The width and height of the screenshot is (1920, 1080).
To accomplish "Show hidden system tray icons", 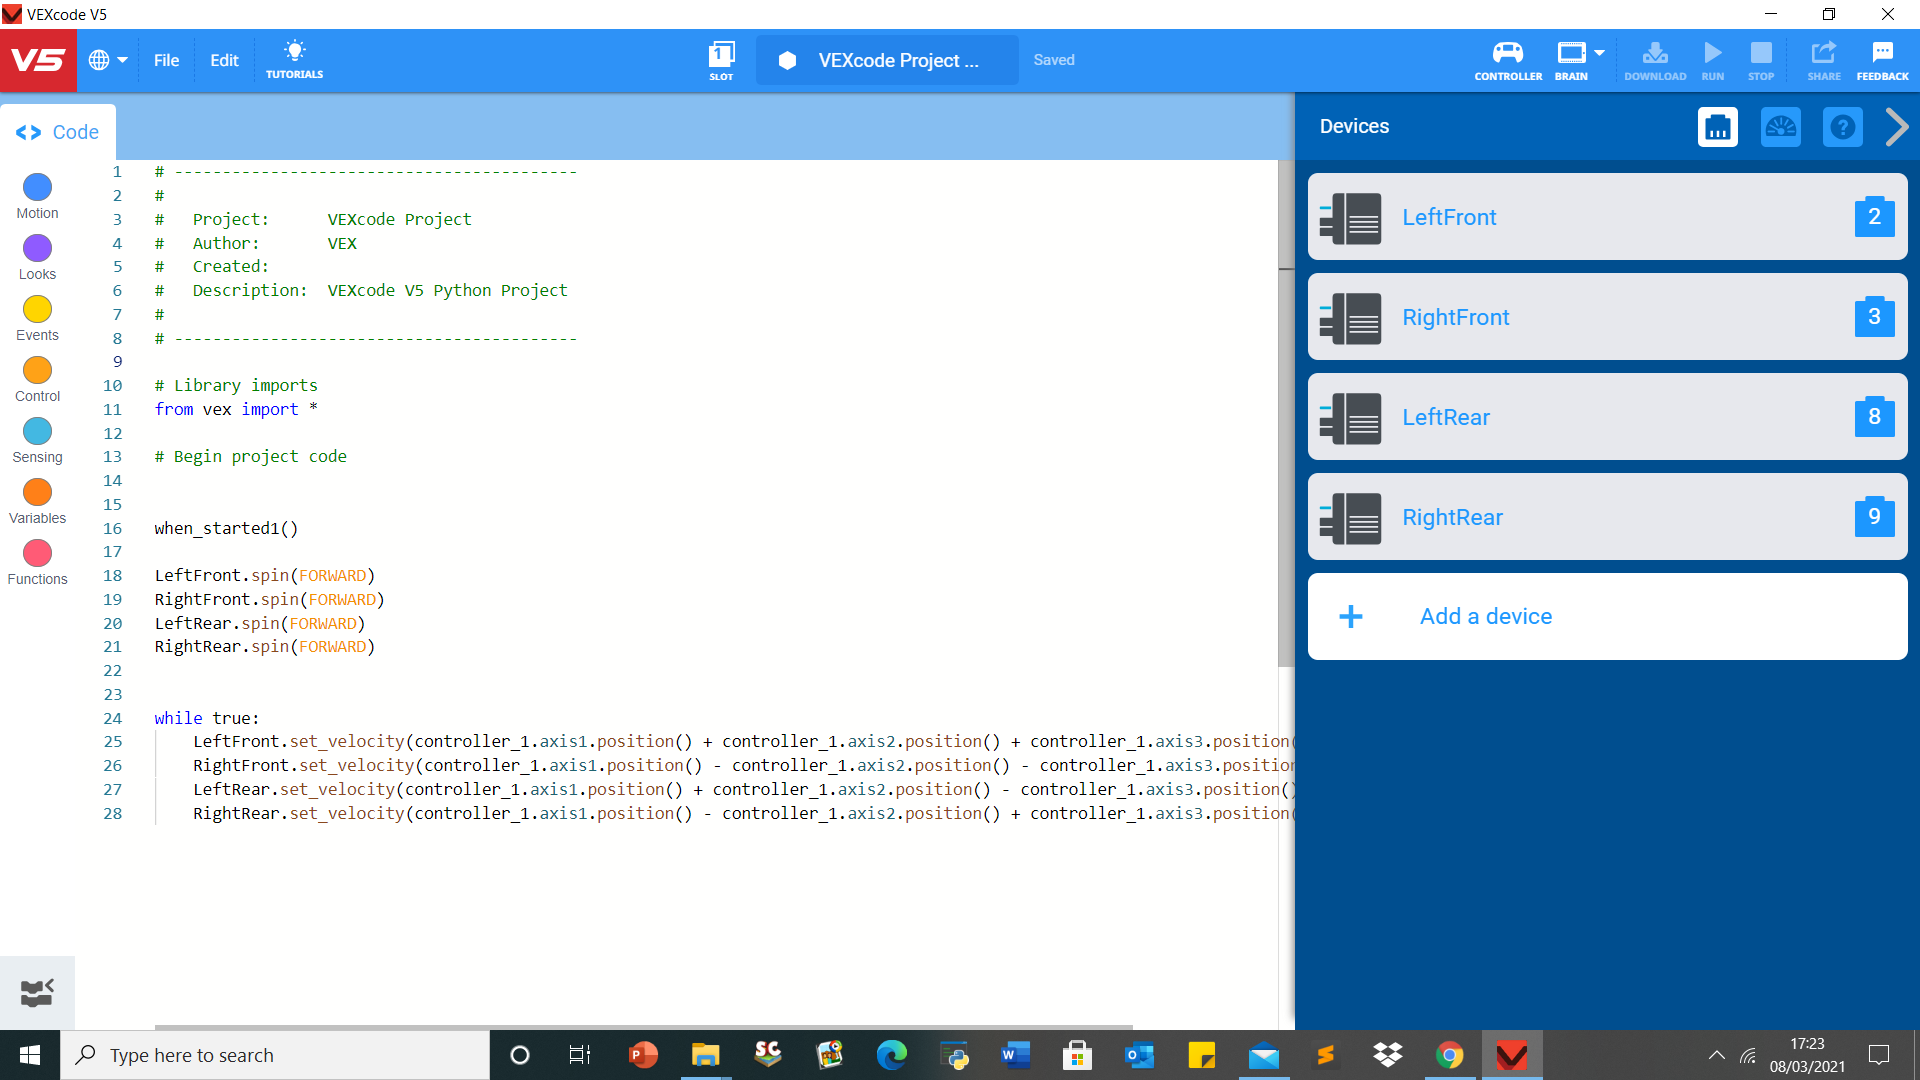I will tap(1716, 1055).
